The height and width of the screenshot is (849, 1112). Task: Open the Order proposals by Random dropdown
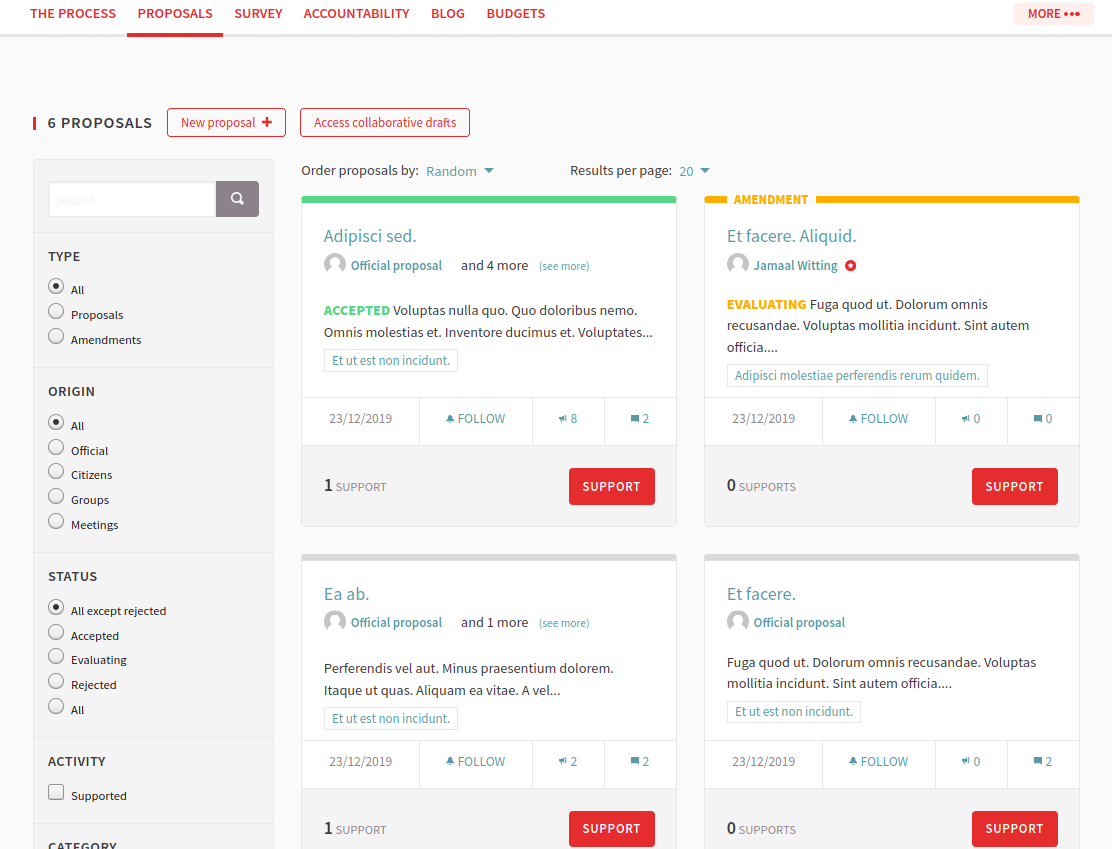tap(460, 171)
